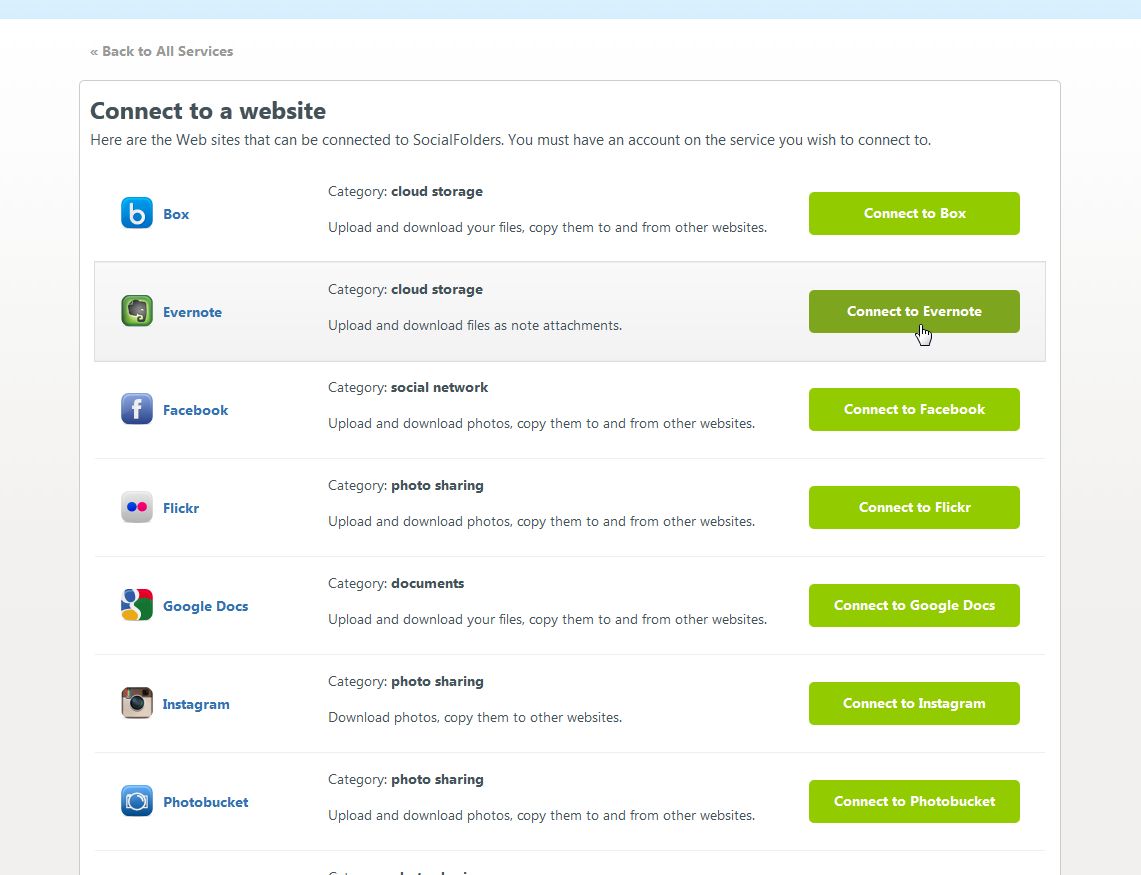
Task: Click the 'Connect to a website' heading
Action: (208, 111)
